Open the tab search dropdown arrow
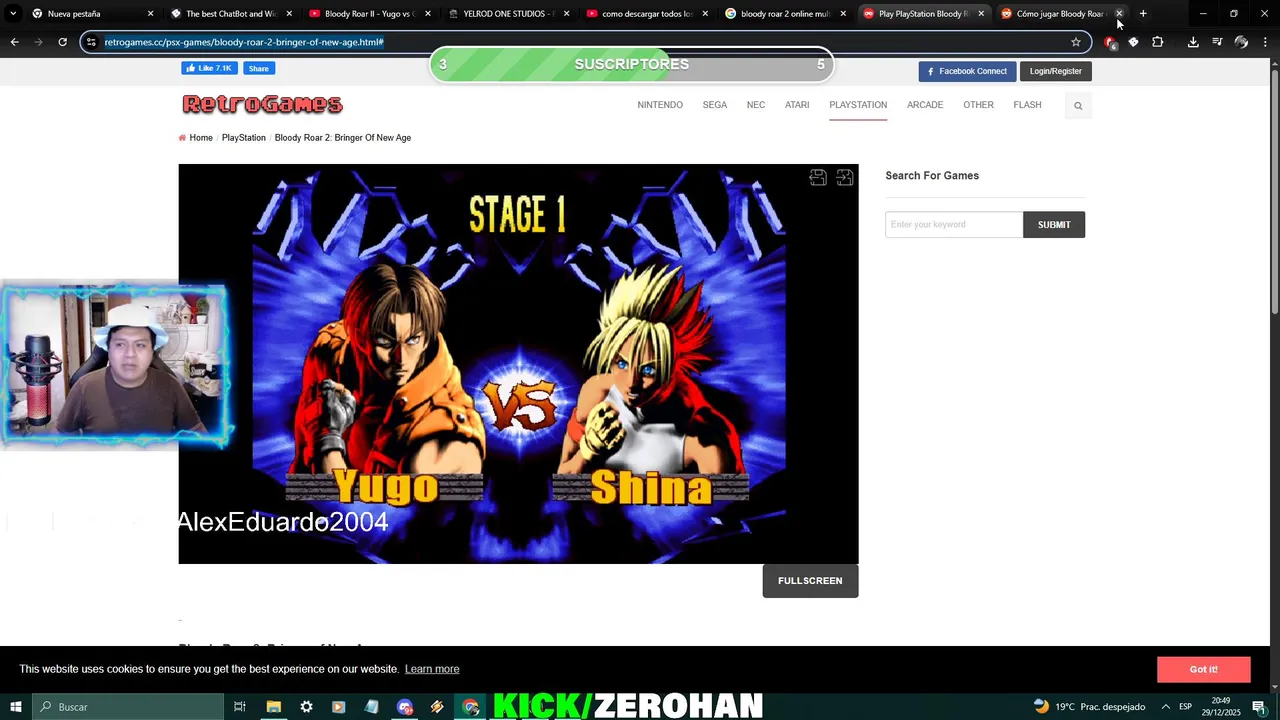The height and width of the screenshot is (720, 1280). 13,14
